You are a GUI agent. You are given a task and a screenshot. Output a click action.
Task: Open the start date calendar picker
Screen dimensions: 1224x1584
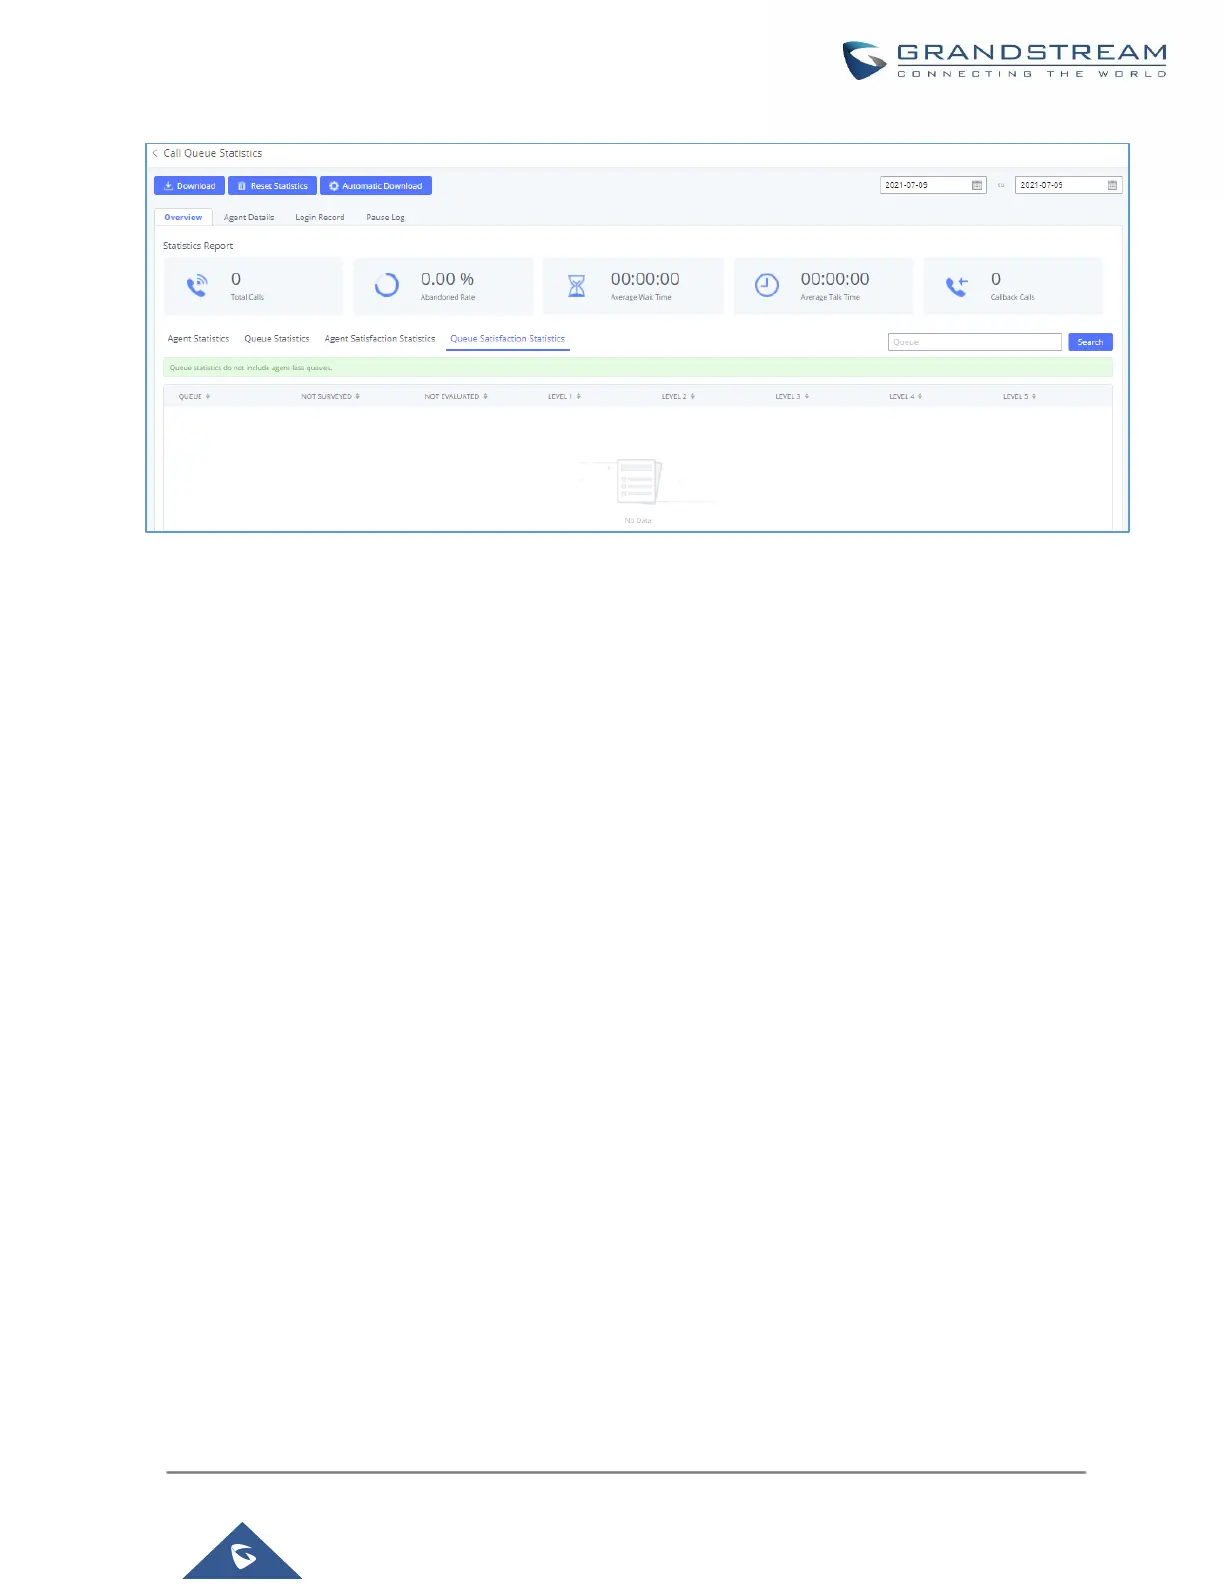click(x=977, y=185)
